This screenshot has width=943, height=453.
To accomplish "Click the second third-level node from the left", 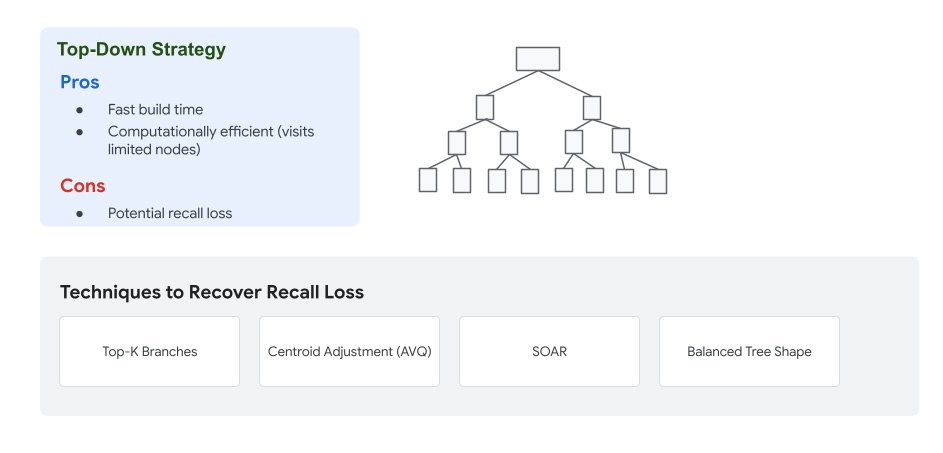I will pyautogui.click(x=509, y=143).
